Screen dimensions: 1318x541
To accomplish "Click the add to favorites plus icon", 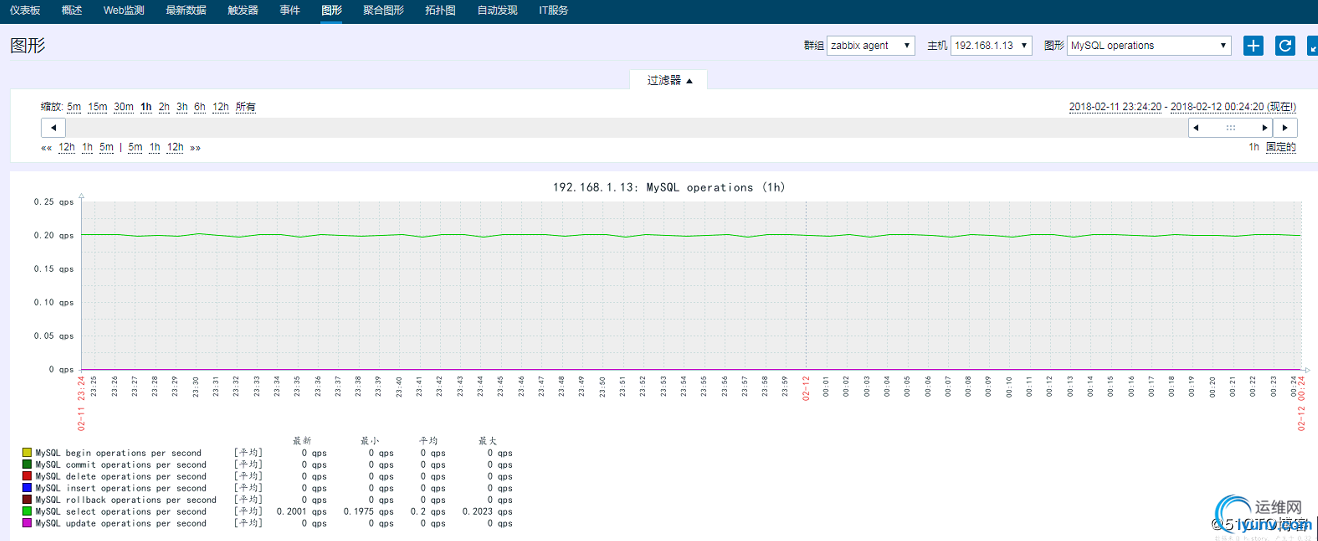I will 1253,45.
